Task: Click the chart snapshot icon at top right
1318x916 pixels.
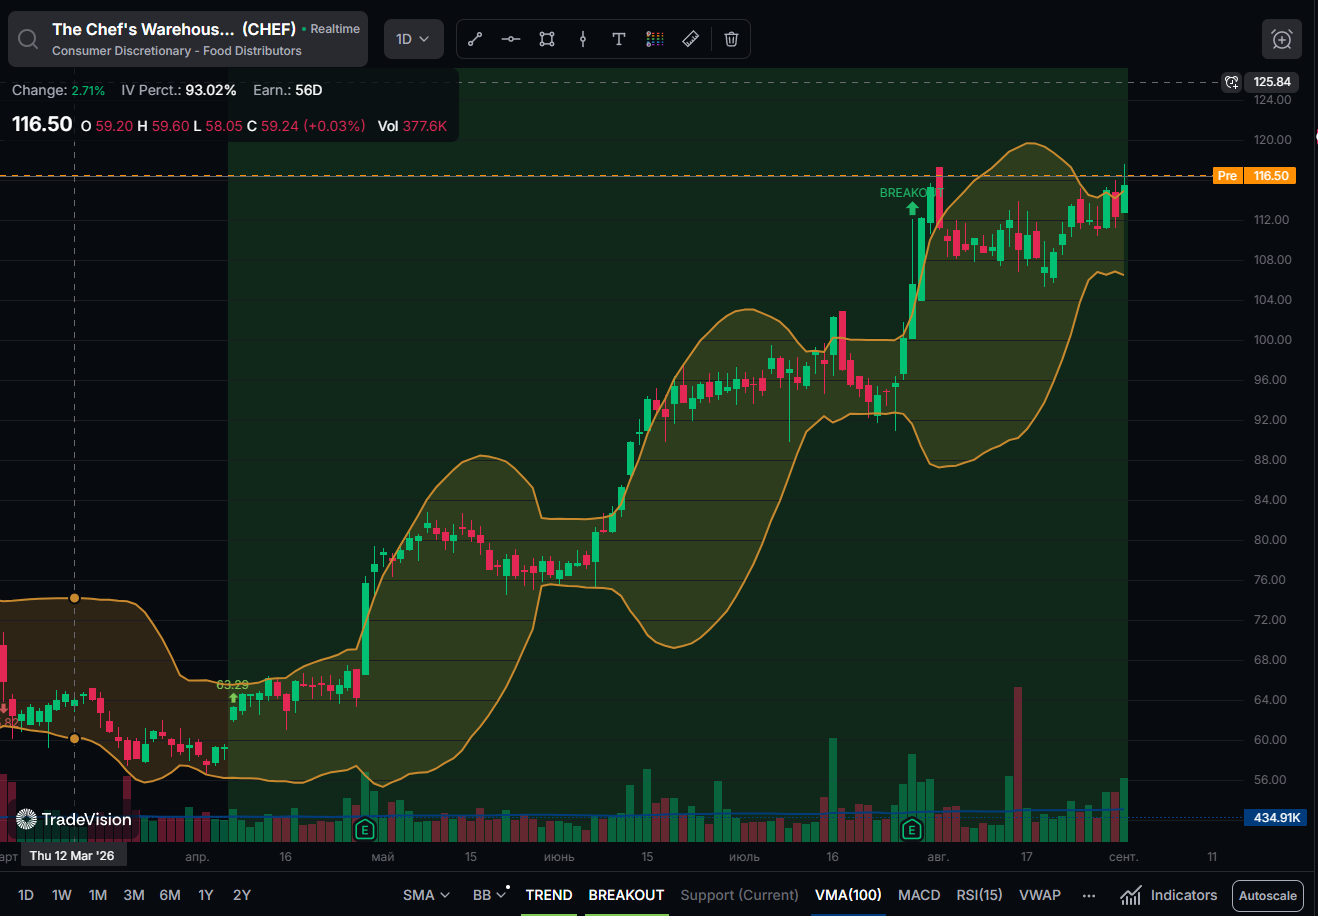Action: 1282,39
